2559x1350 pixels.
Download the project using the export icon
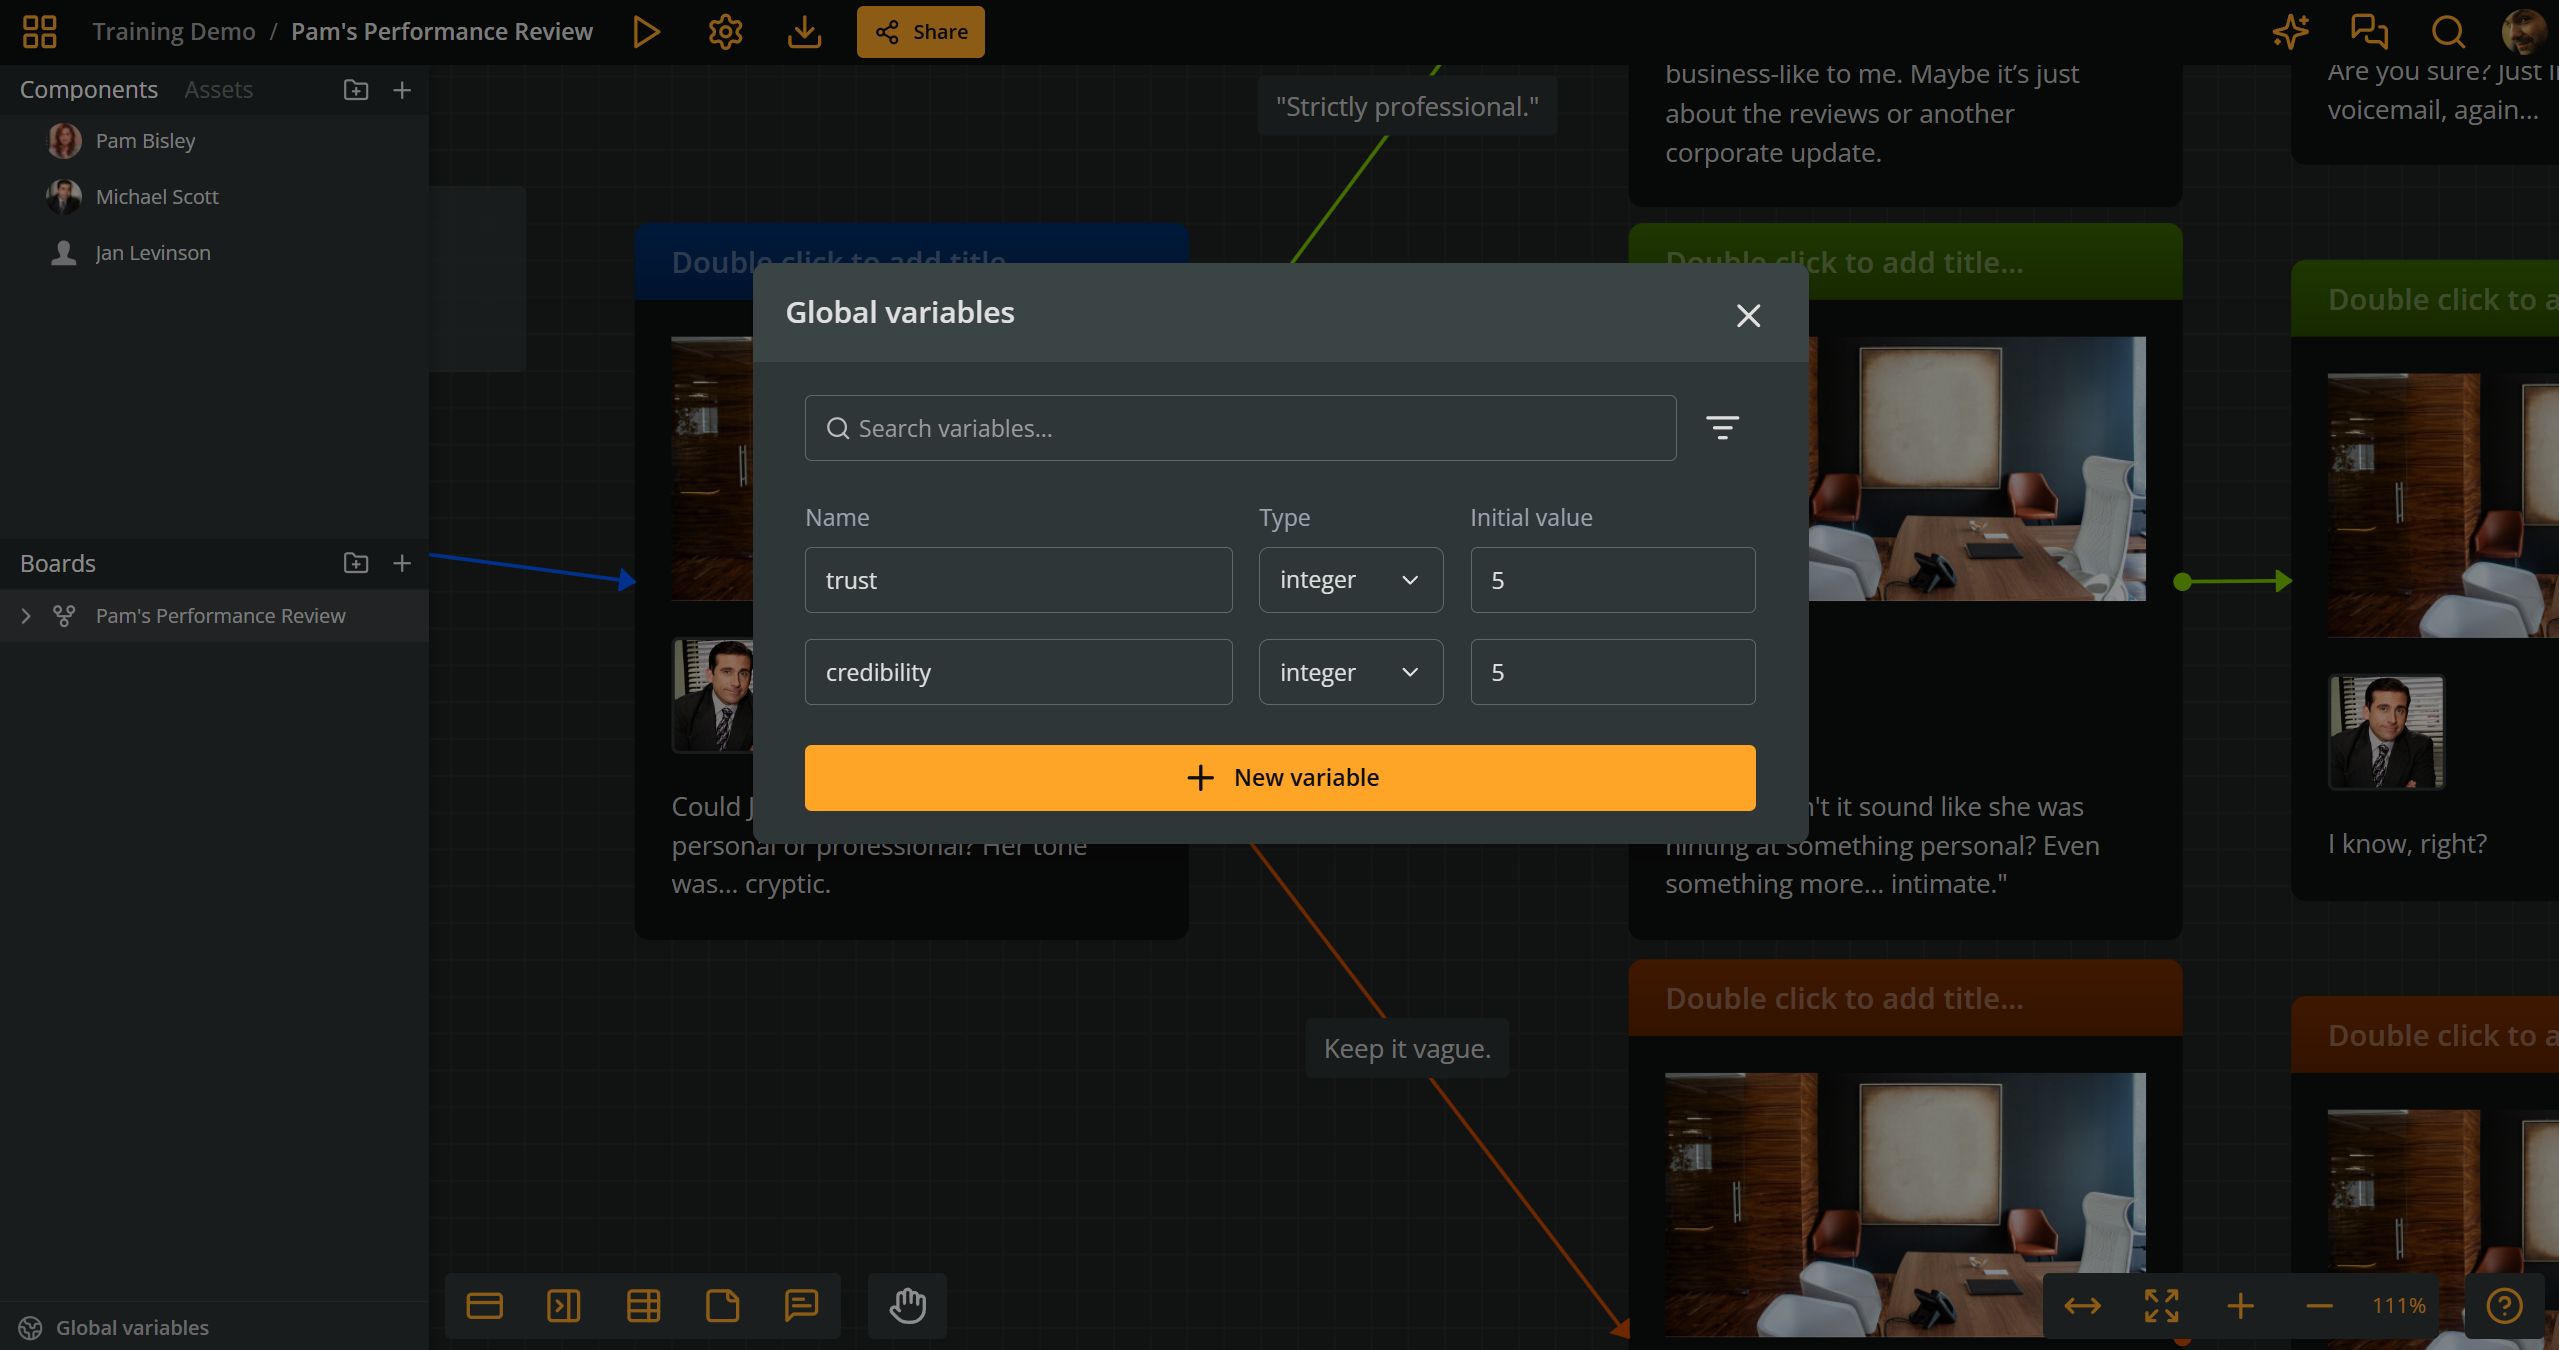coord(804,31)
